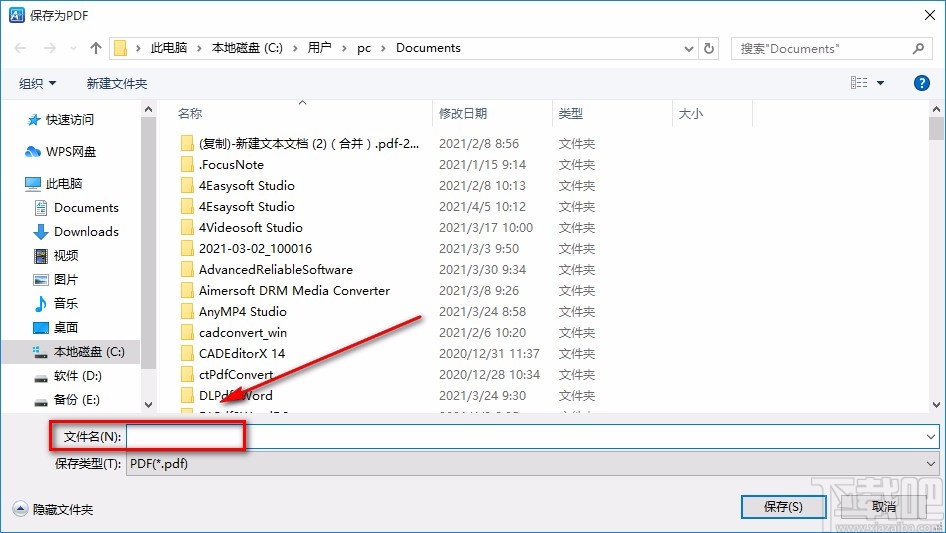Click 用户 in the address breadcrumb
Screen dimensions: 946x533
(x=319, y=48)
